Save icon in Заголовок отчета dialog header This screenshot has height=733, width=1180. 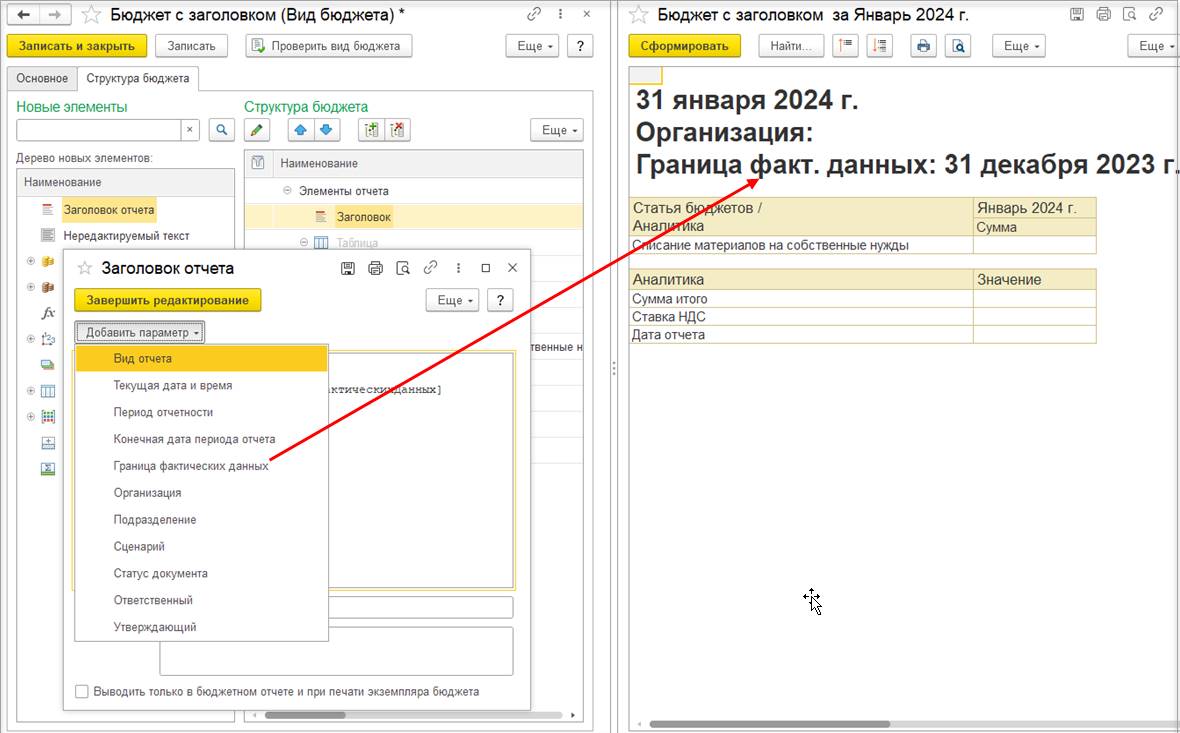348,268
